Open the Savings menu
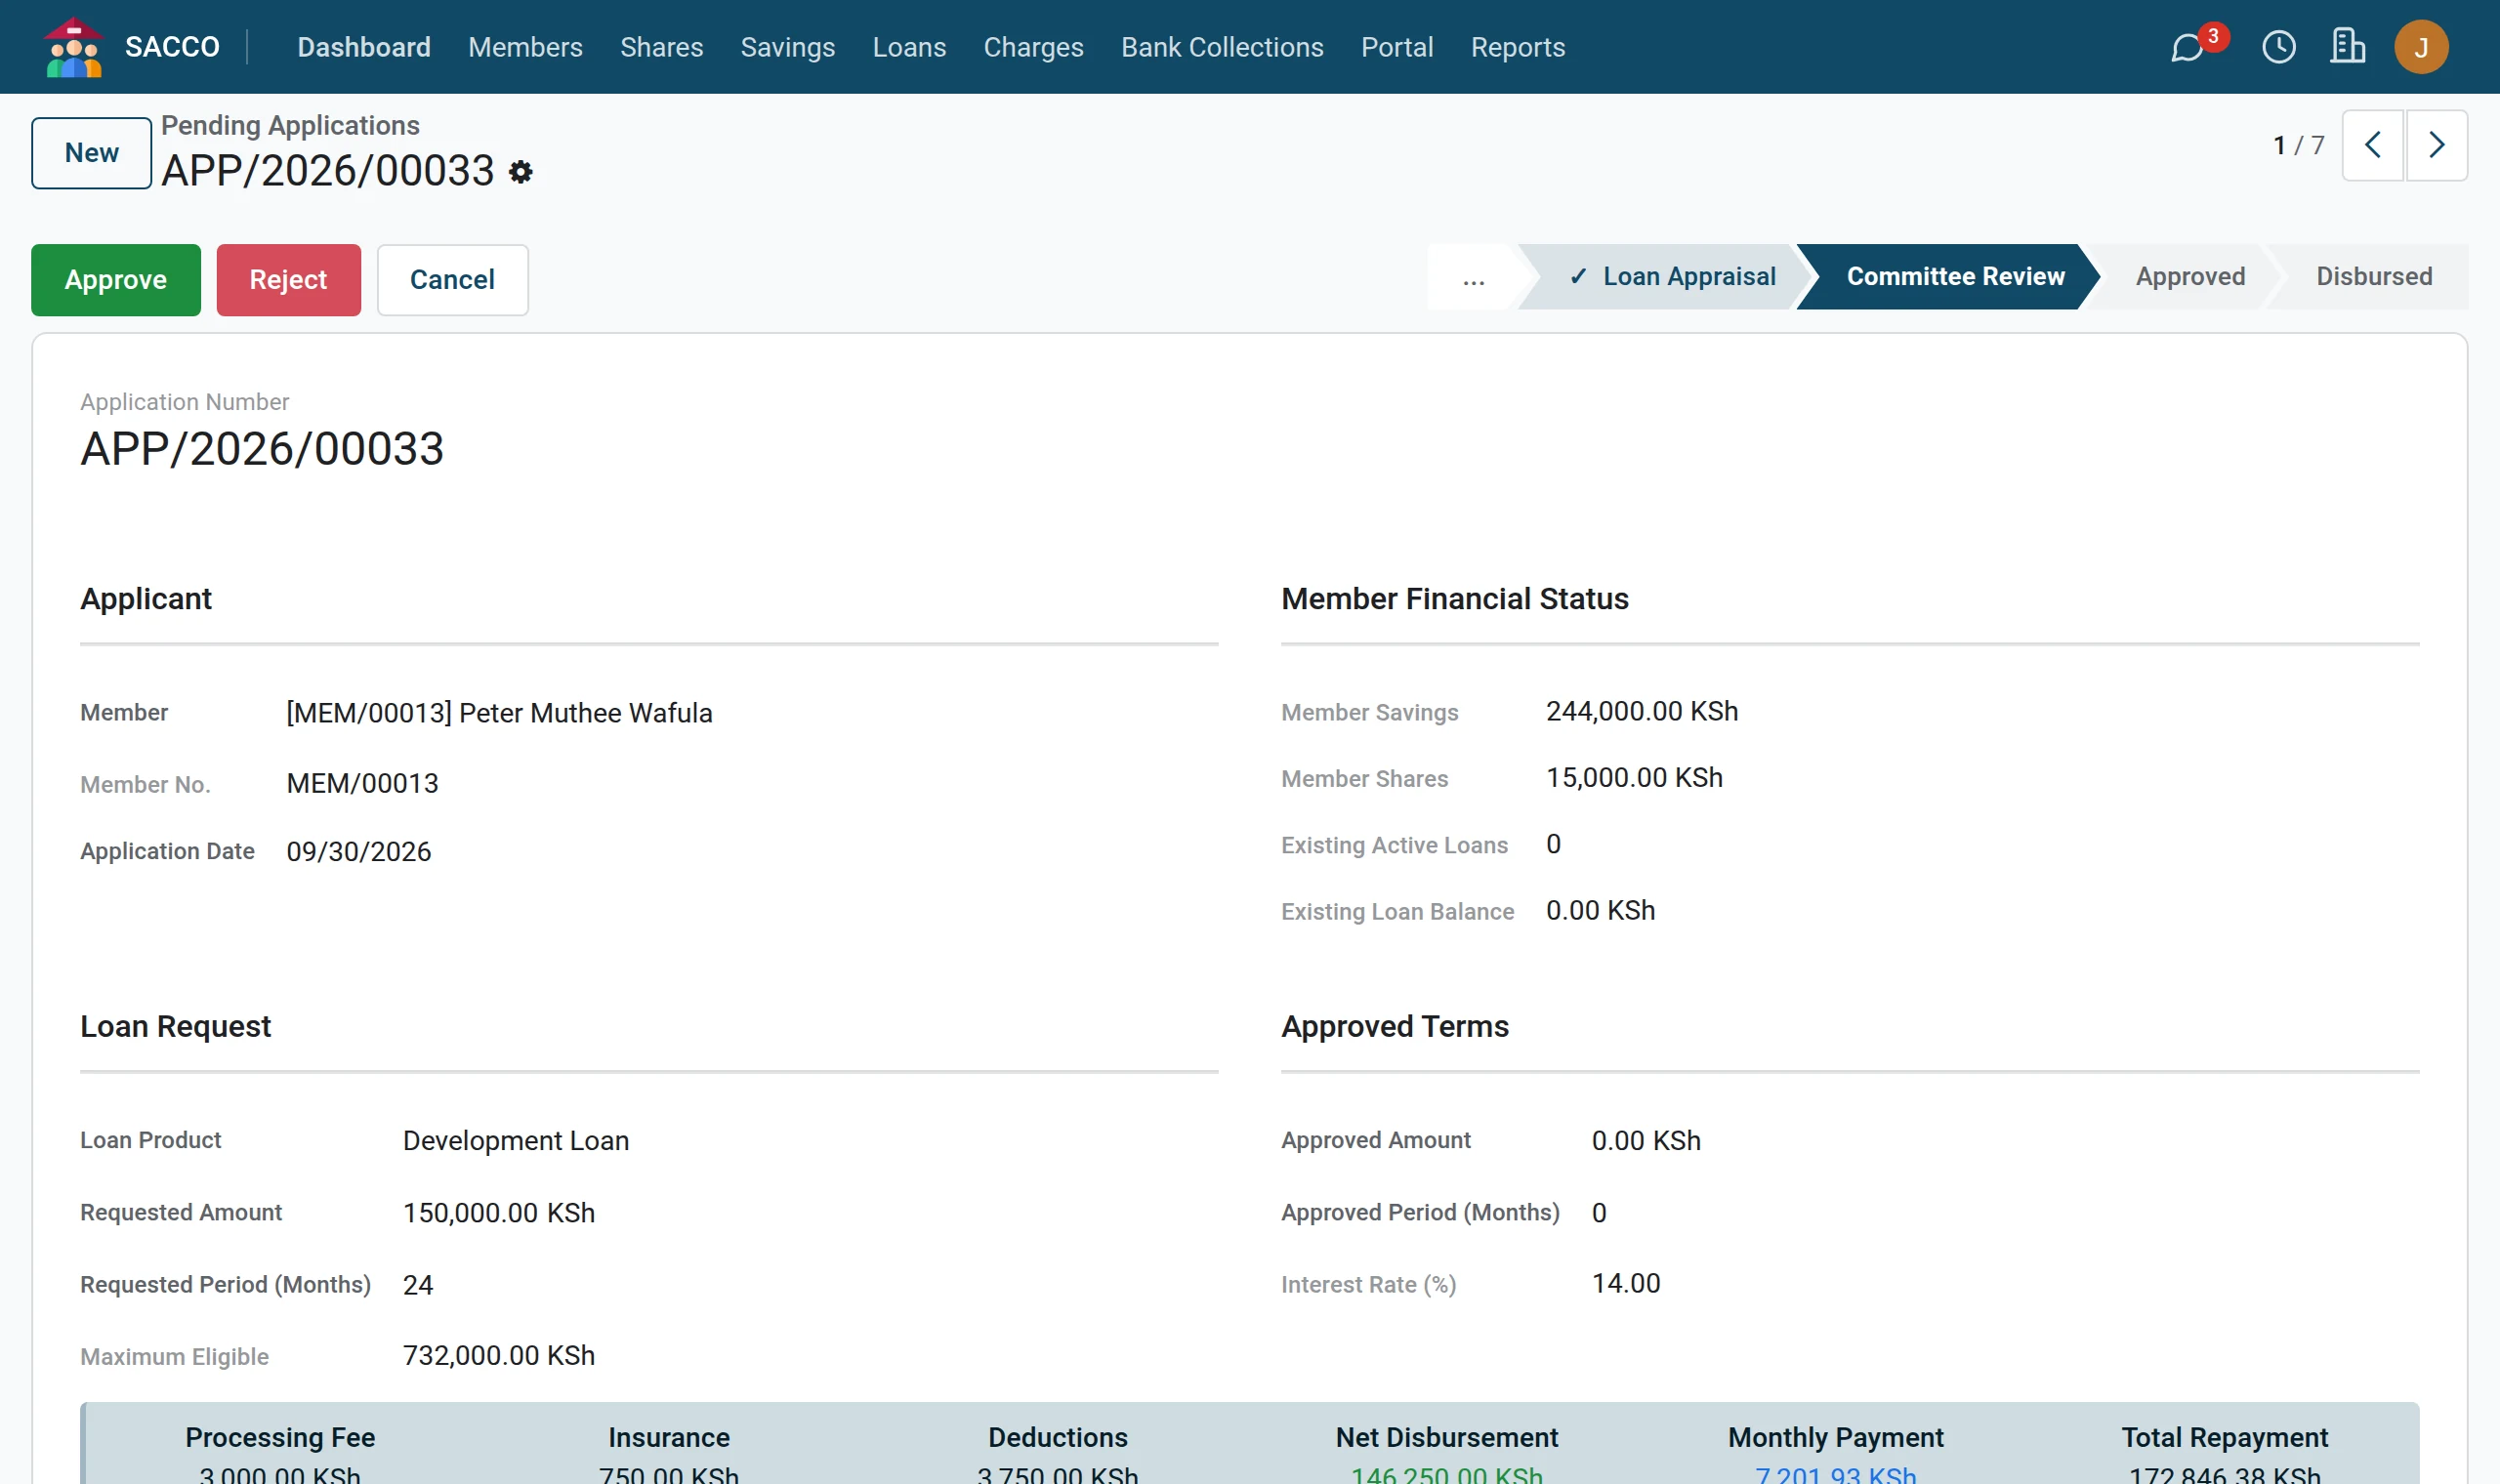Viewport: 2500px width, 1484px height. coord(787,47)
